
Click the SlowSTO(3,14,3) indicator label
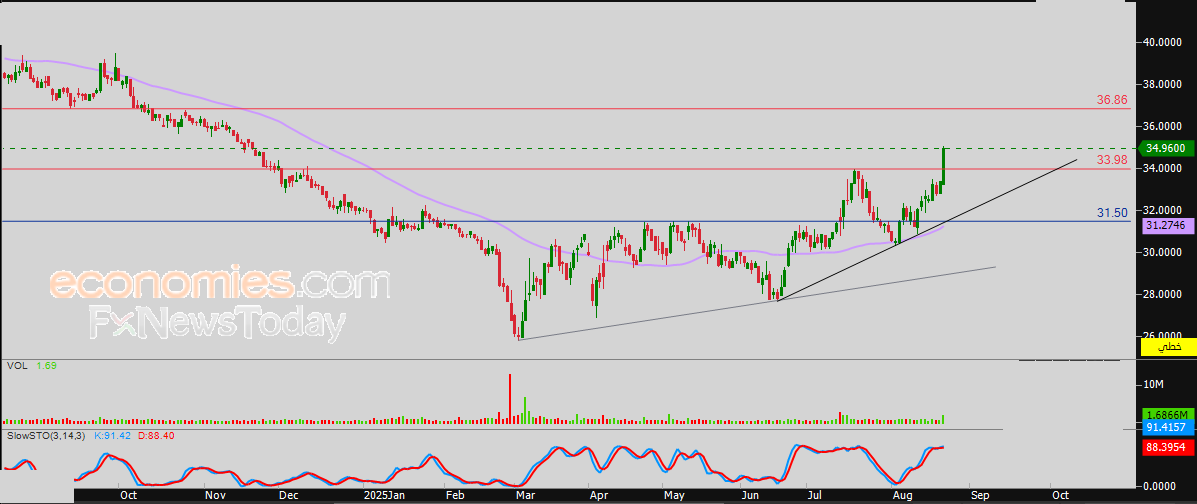click(46, 435)
